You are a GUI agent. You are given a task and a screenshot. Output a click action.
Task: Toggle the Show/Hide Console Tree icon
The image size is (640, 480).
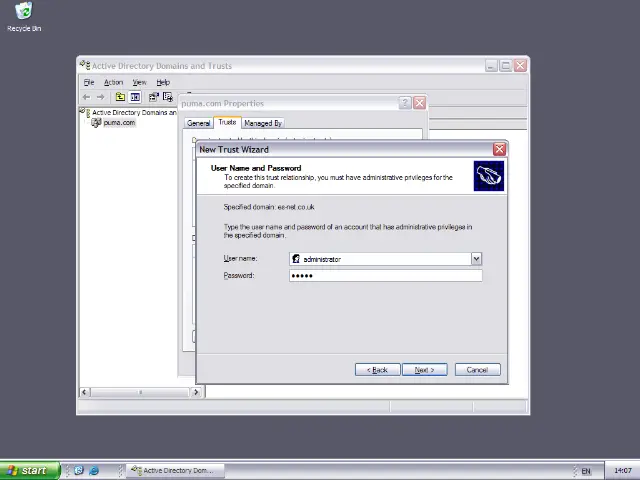click(135, 97)
